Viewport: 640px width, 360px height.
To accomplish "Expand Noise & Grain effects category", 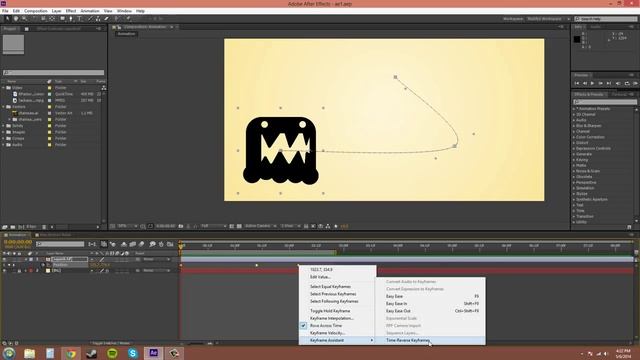I will point(573,171).
